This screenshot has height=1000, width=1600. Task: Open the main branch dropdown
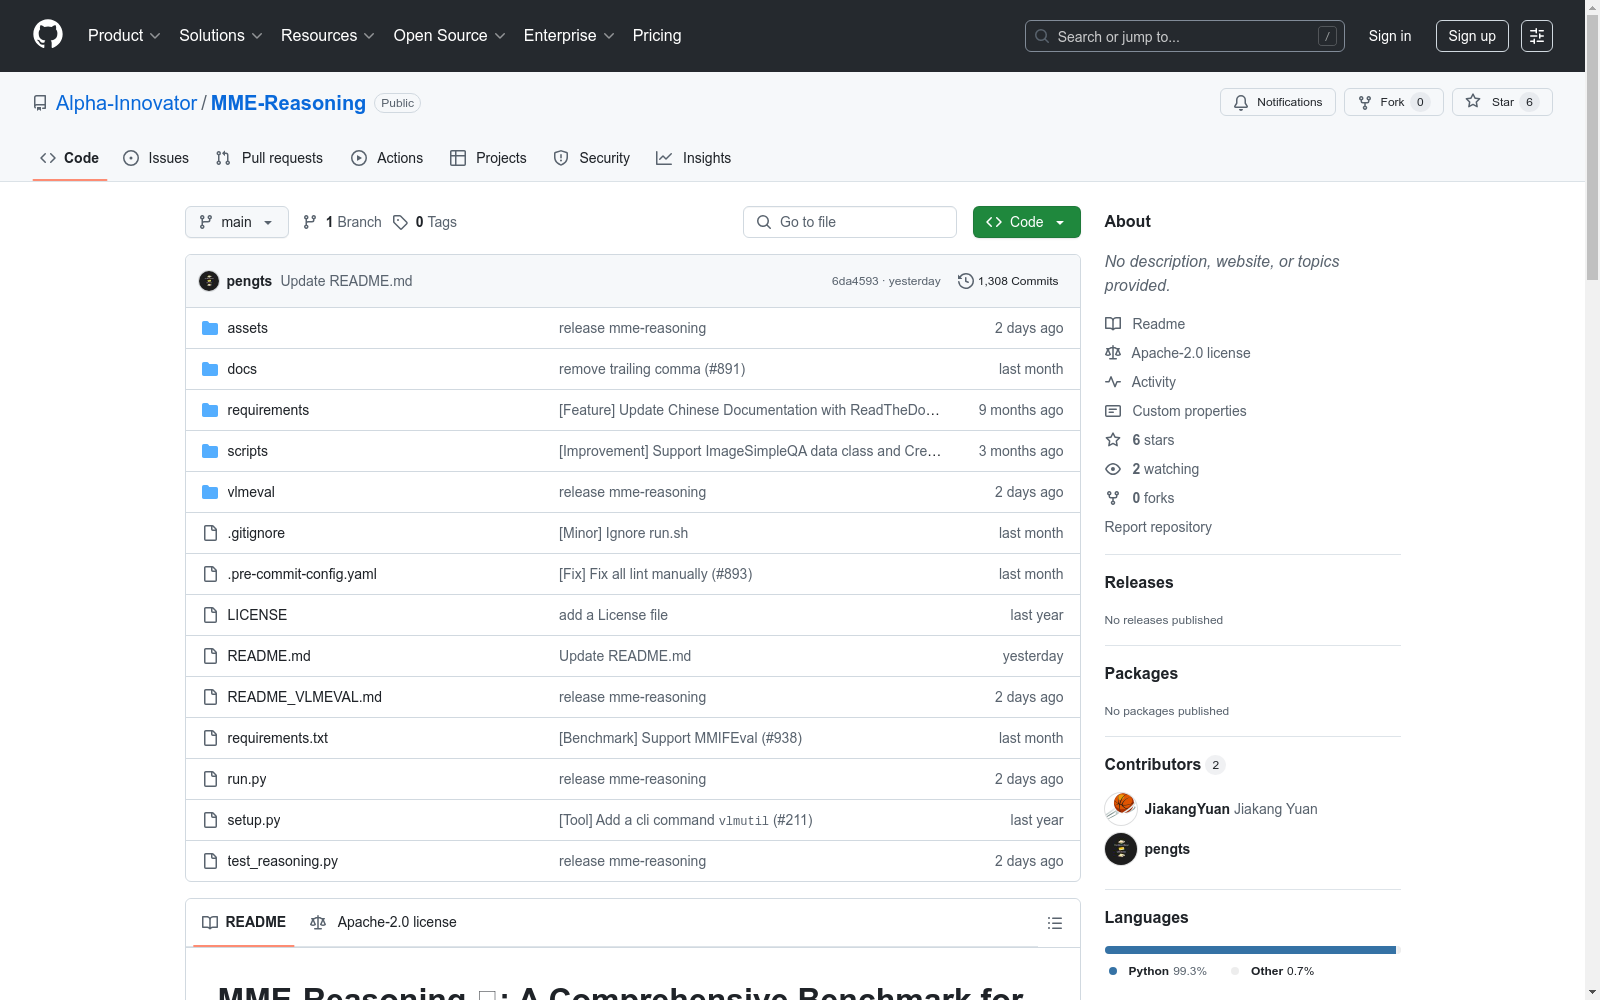pyautogui.click(x=237, y=222)
